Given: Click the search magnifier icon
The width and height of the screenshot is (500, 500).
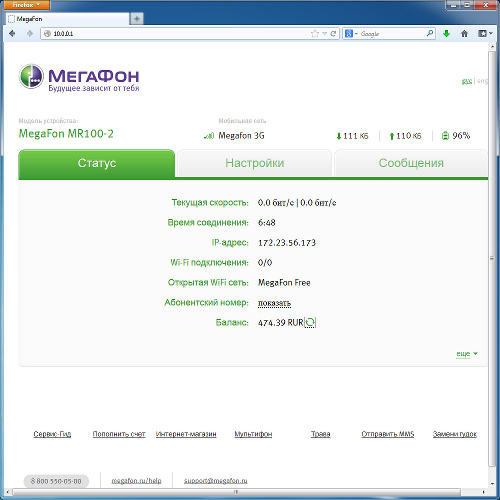Looking at the screenshot, I should (430, 33).
